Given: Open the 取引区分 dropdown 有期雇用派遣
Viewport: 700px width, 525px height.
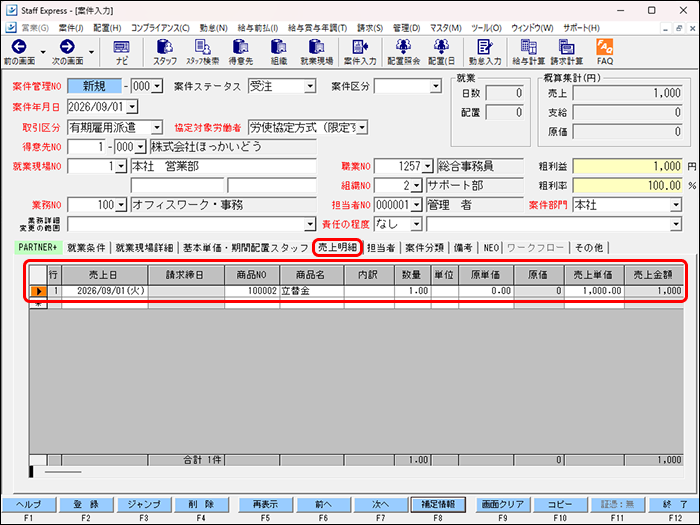Looking at the screenshot, I should pyautogui.click(x=157, y=128).
